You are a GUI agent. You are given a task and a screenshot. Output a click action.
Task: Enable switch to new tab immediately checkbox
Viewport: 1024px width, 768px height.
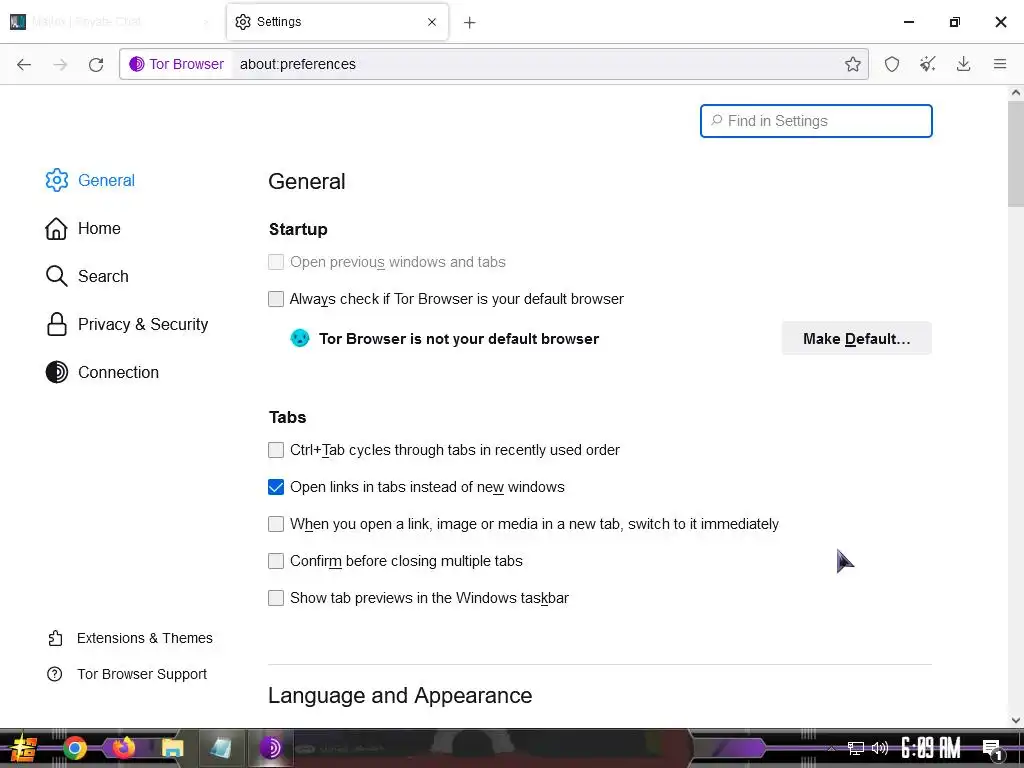(x=276, y=524)
